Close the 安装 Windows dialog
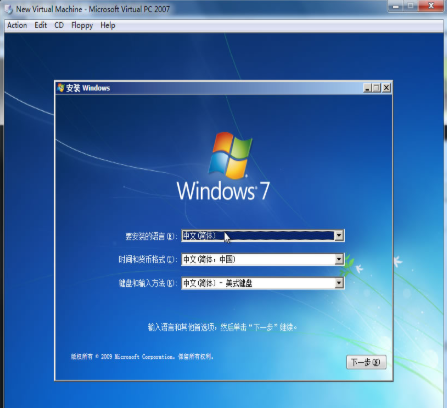 click(386, 88)
